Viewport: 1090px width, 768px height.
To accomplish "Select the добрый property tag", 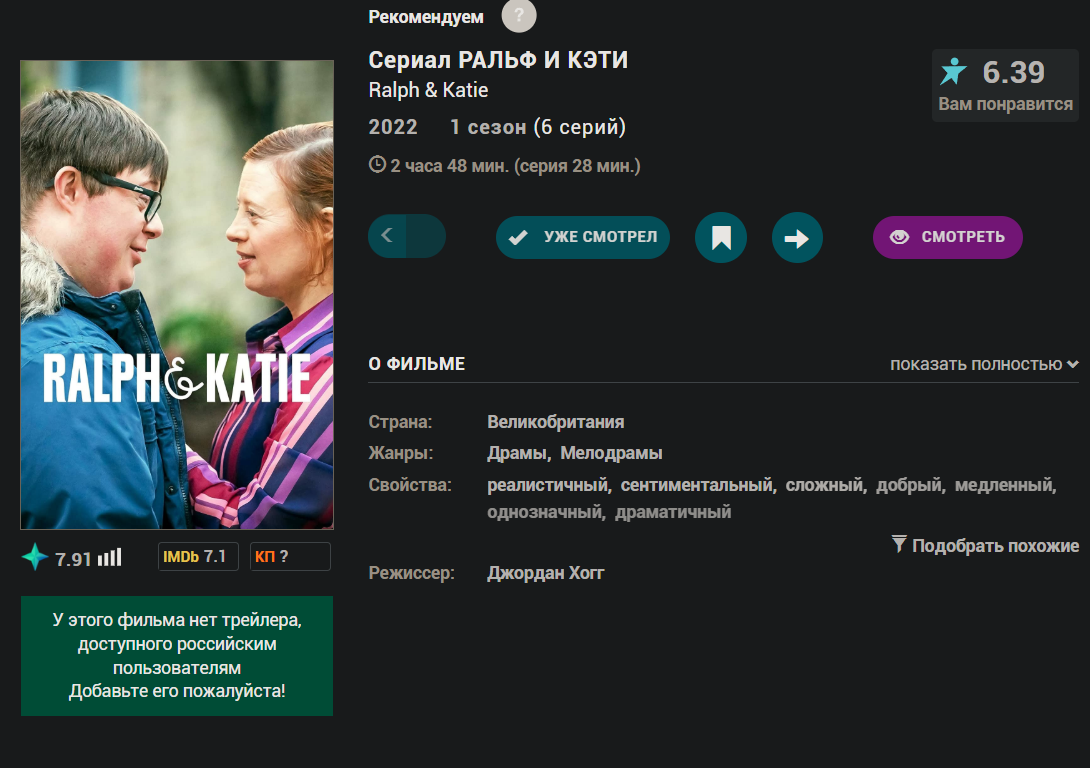I will click(x=909, y=485).
